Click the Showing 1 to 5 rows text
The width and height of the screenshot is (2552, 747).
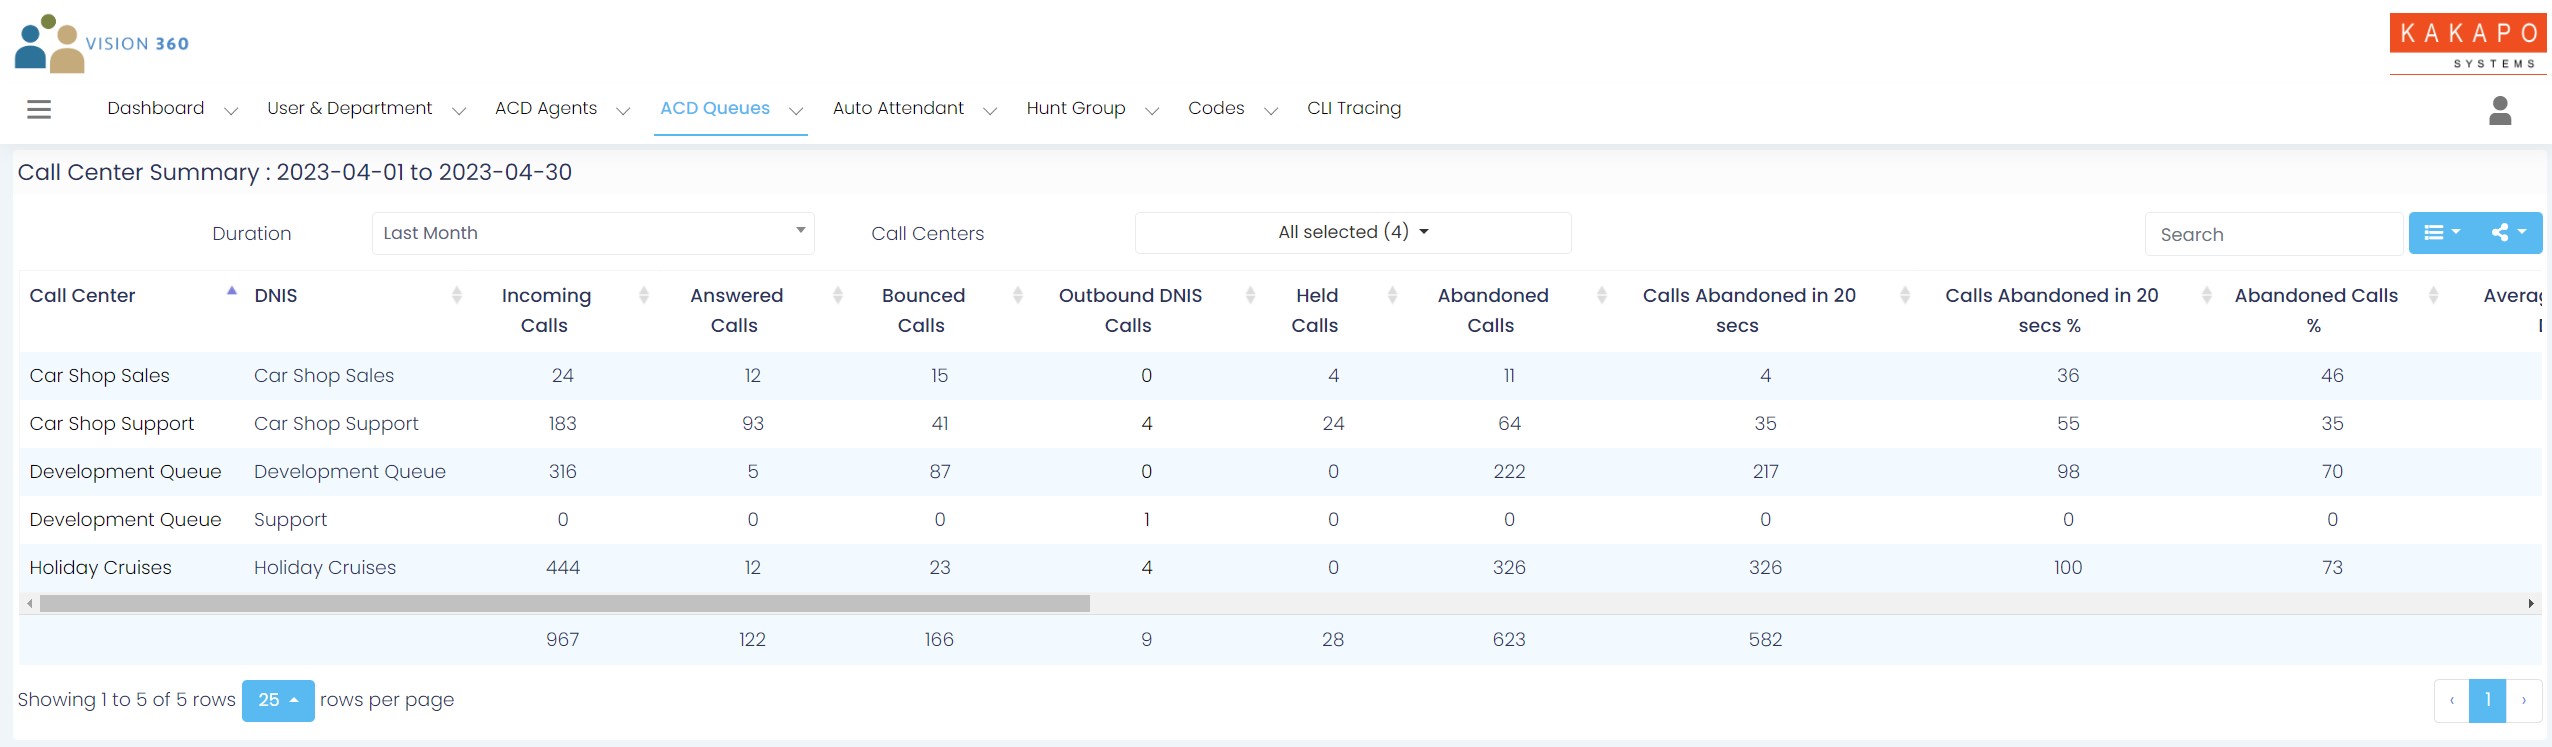[x=126, y=700]
